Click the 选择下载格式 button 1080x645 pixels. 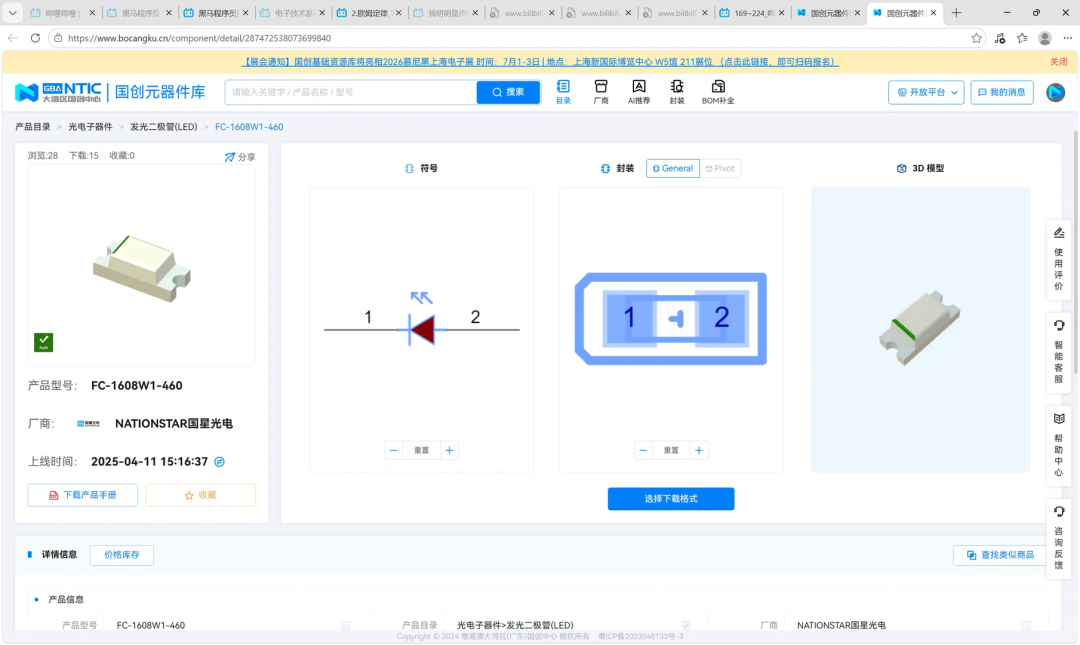pyautogui.click(x=671, y=498)
